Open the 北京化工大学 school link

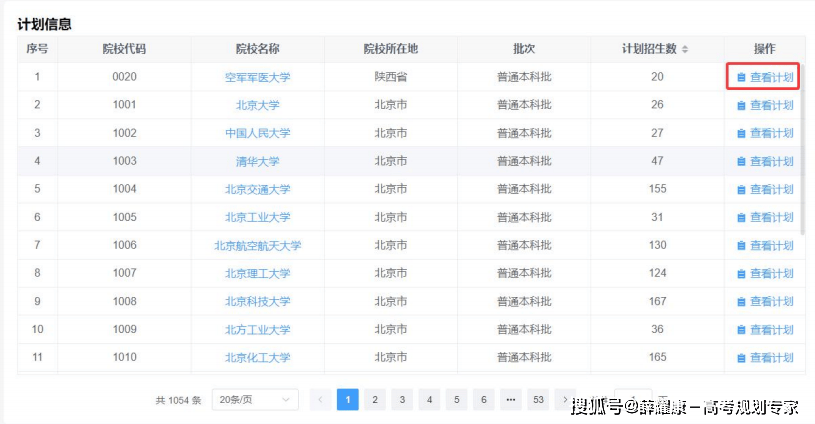point(258,358)
